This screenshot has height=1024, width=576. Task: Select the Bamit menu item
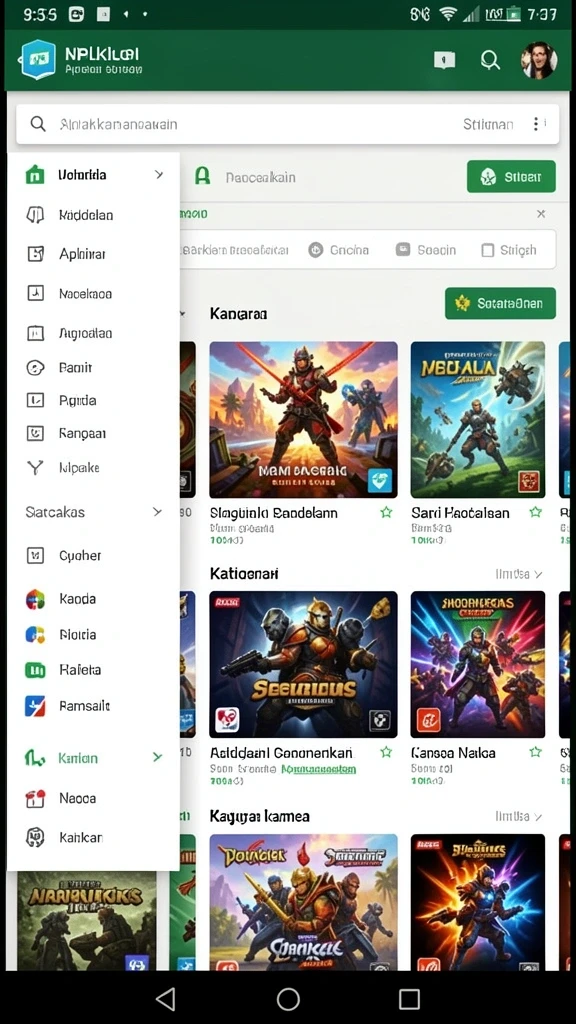[93, 368]
